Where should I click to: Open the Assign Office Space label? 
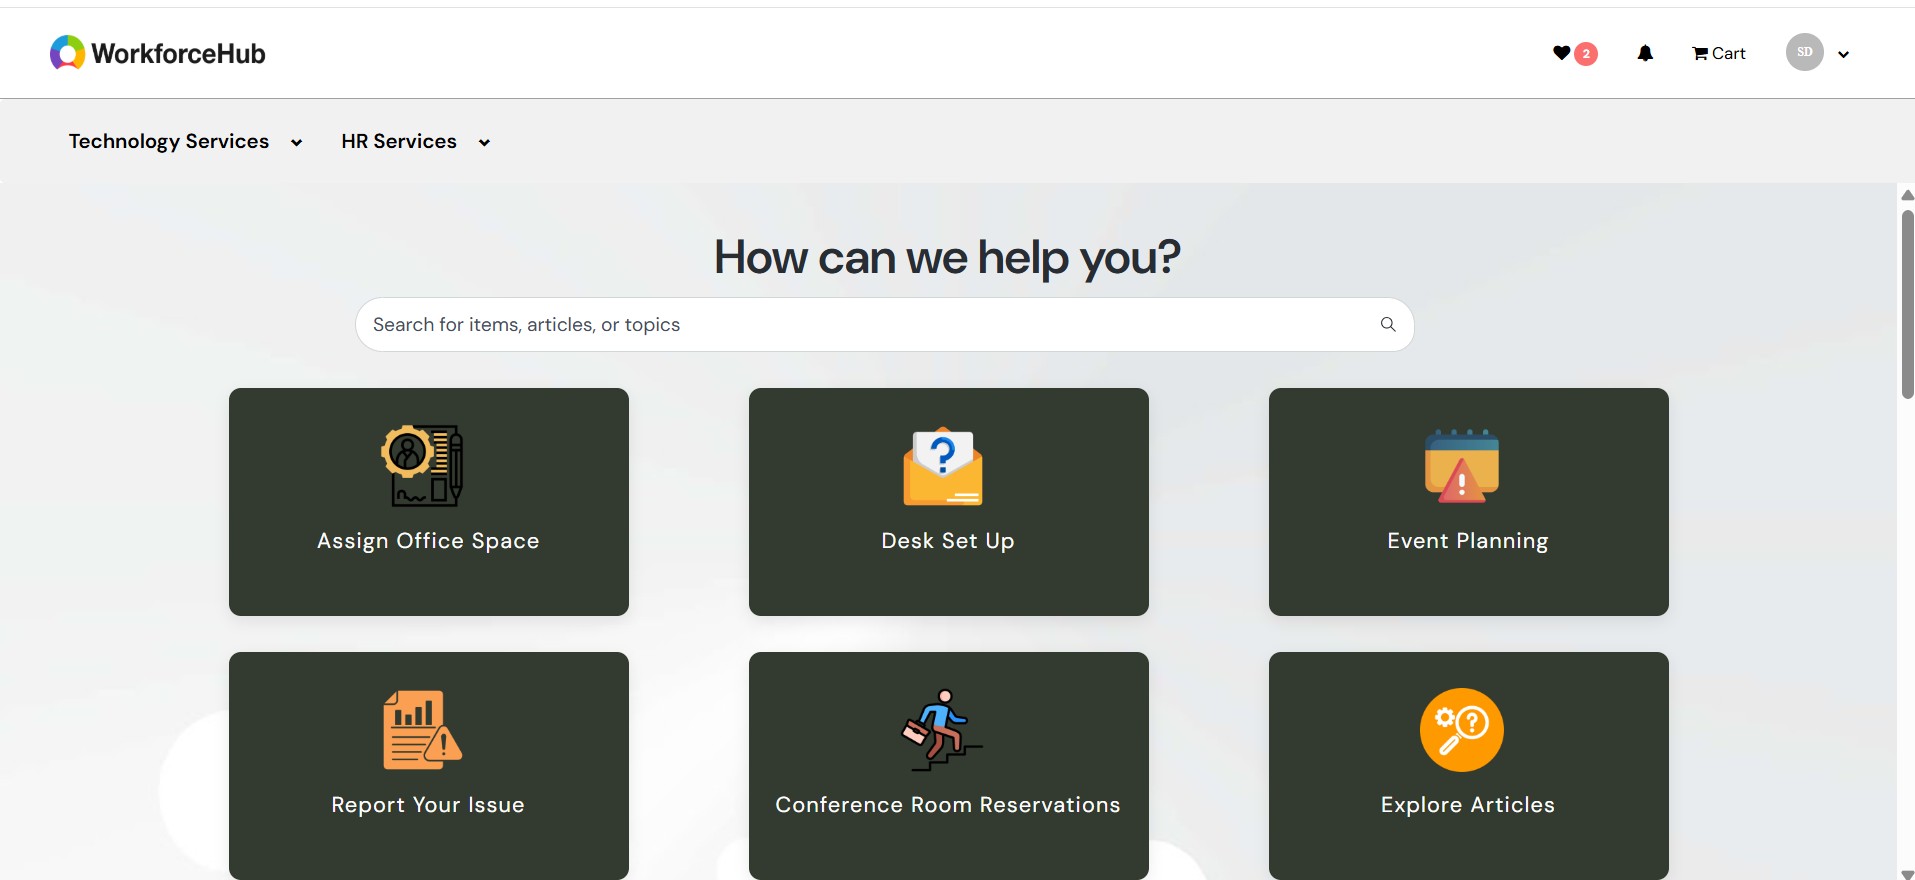pyautogui.click(x=428, y=541)
